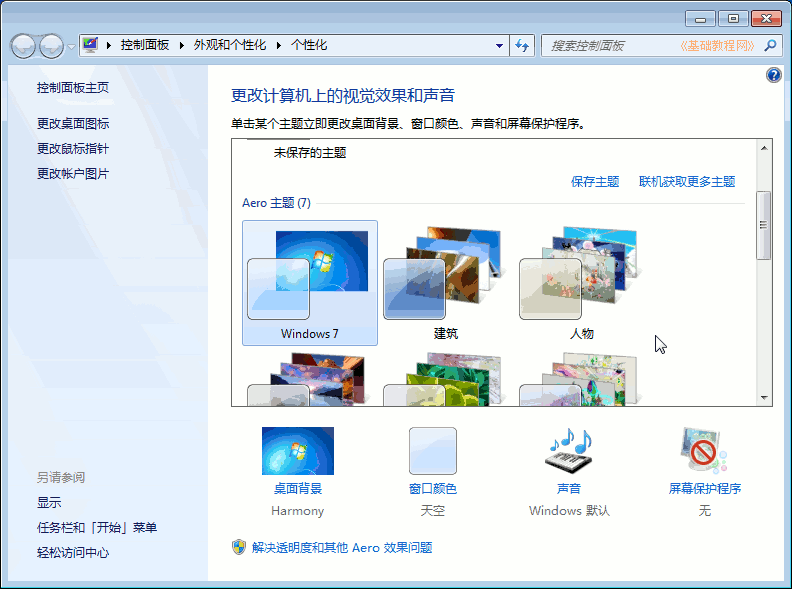Open 控制面板主页 link
The height and width of the screenshot is (589, 792).
click(x=73, y=88)
